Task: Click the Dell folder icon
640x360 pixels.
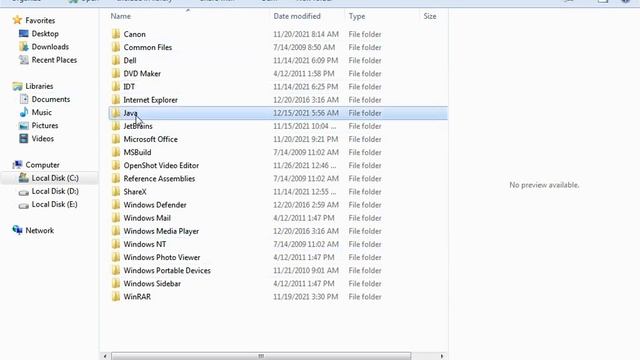Action: 116,60
